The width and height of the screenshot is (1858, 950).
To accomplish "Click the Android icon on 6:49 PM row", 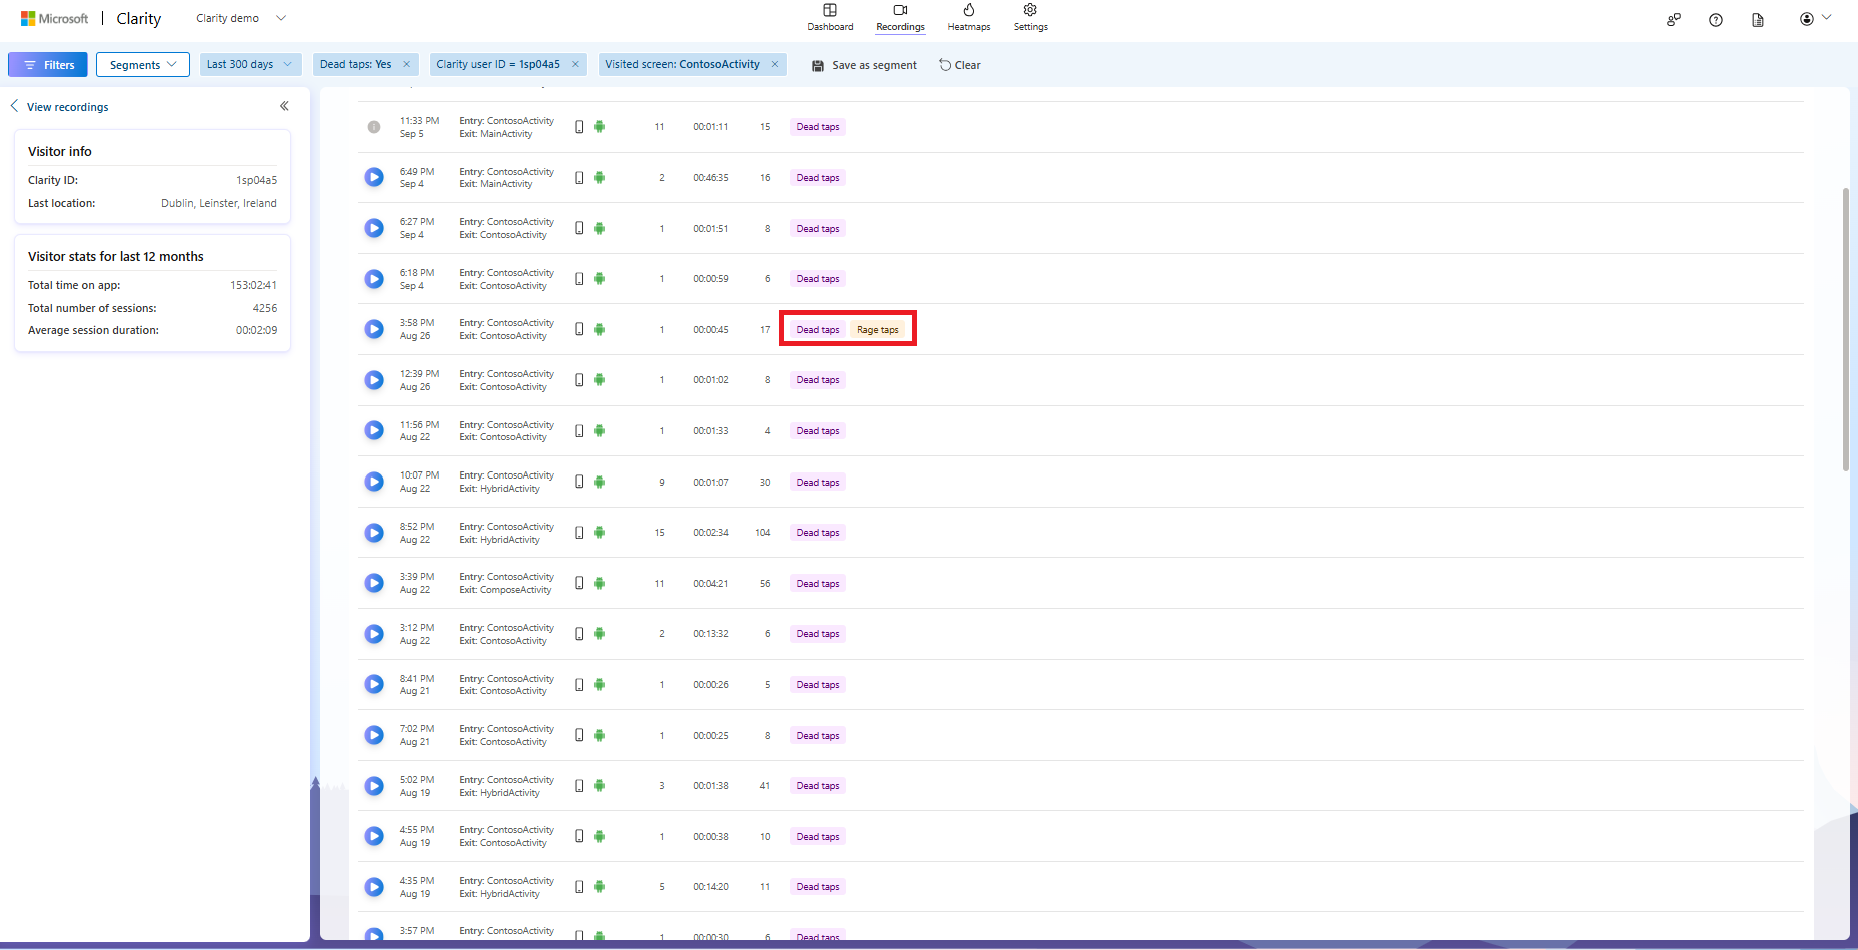I will click(x=599, y=177).
